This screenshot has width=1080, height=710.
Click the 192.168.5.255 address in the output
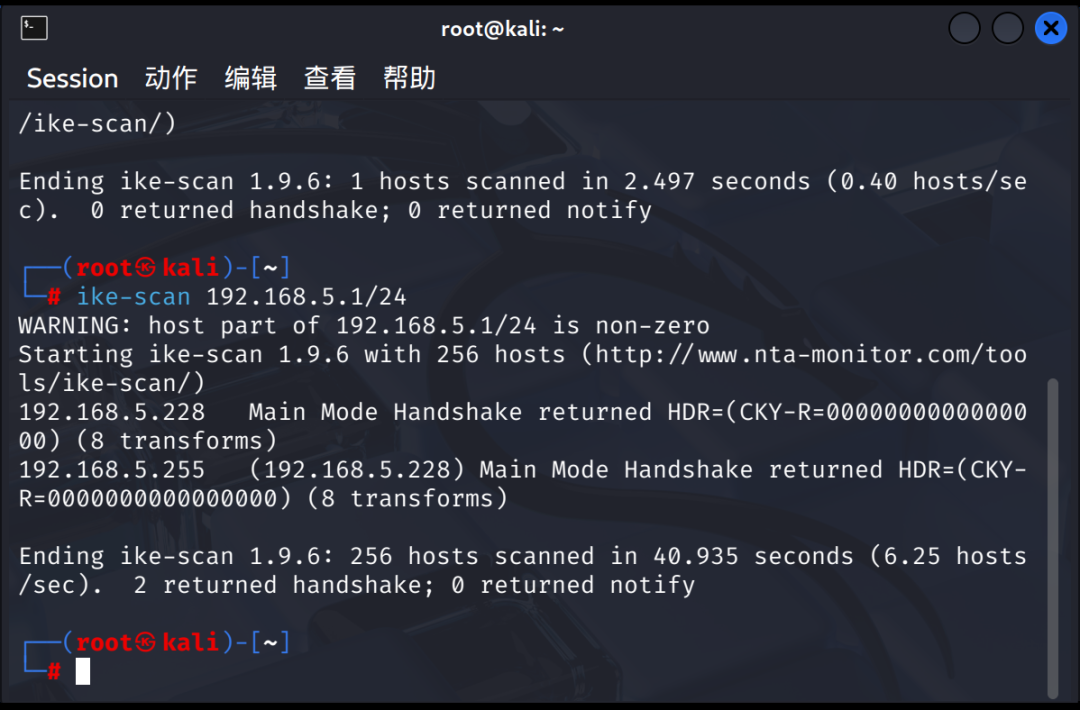(x=112, y=470)
